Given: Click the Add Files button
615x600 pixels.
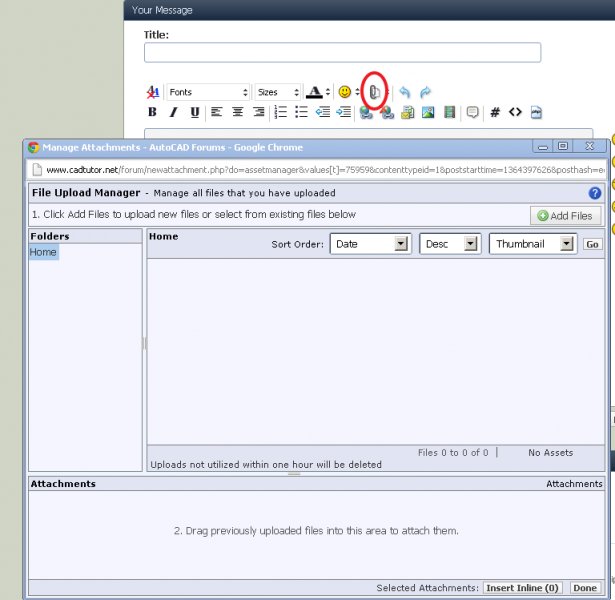Looking at the screenshot, I should click(x=565, y=216).
